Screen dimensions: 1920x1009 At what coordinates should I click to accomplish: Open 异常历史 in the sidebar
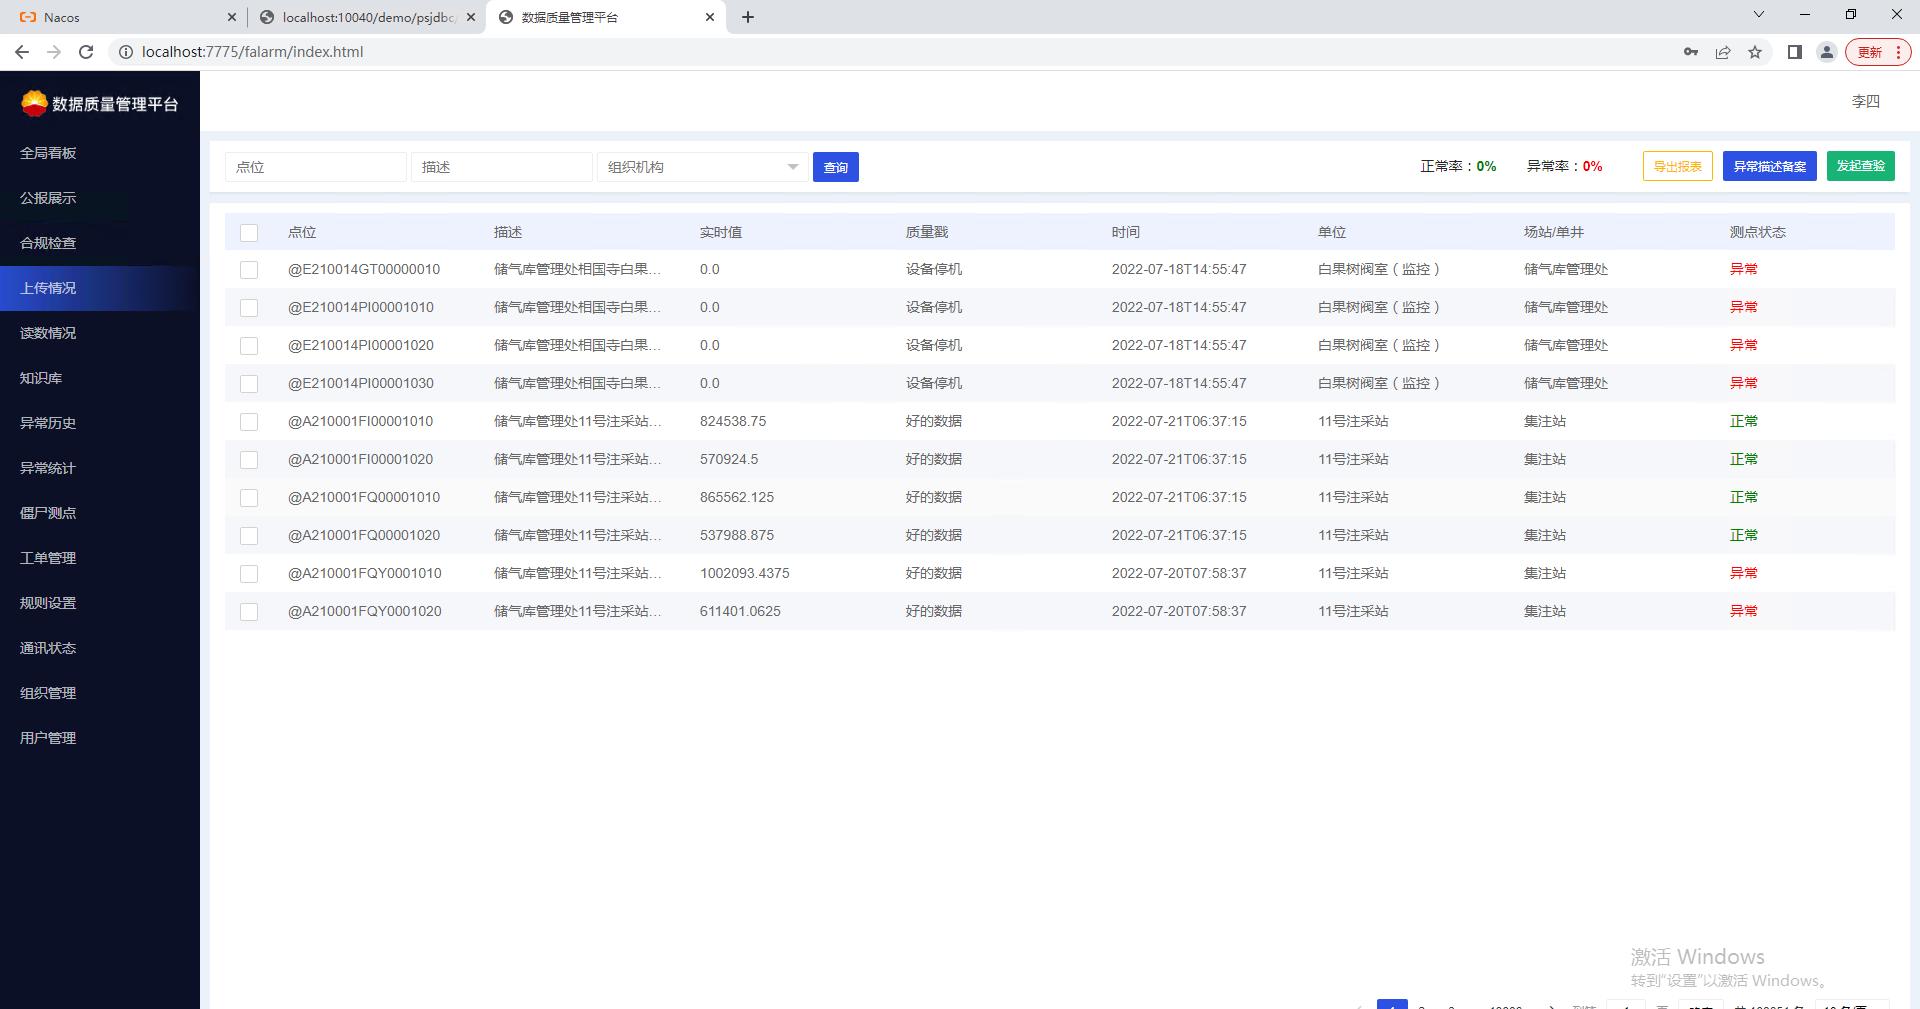(48, 423)
